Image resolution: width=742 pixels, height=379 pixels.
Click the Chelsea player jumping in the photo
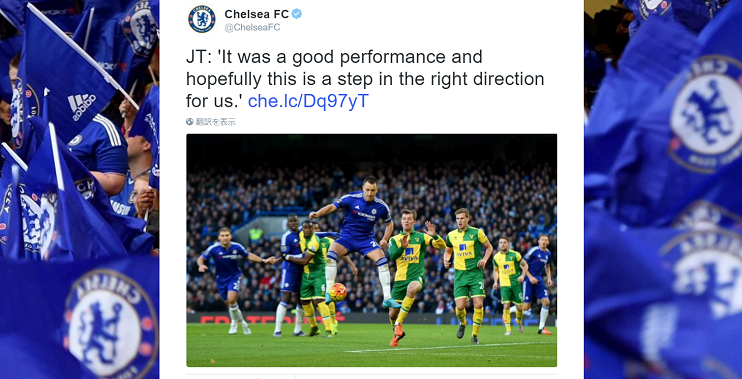pyautogui.click(x=358, y=239)
